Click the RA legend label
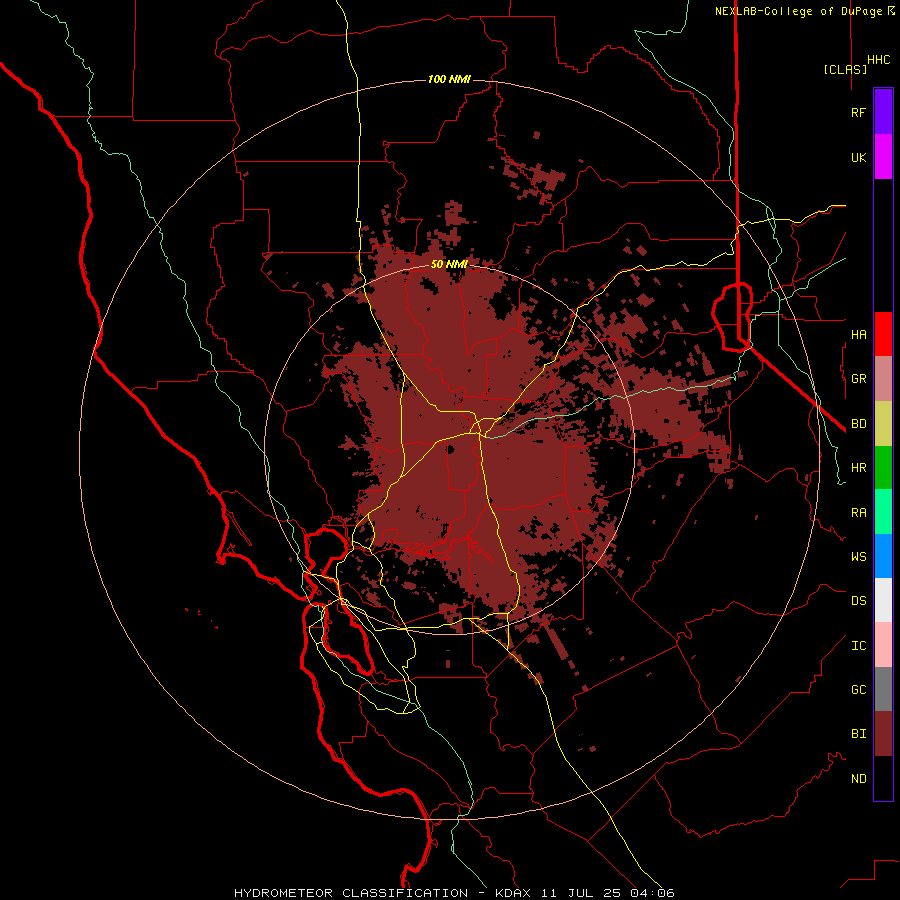This screenshot has width=900, height=900. 858,513
